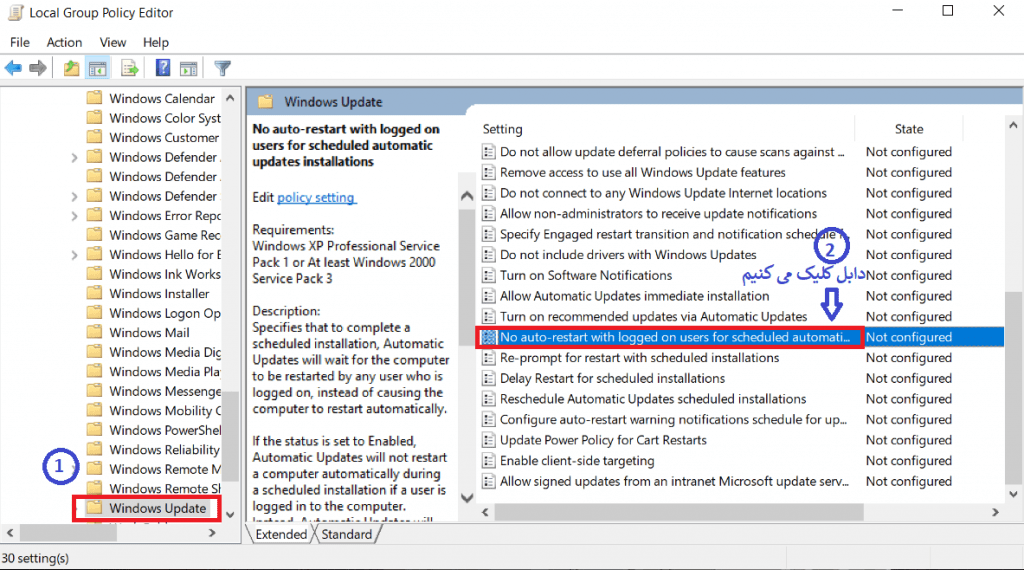Click tree pane horizontal scroll right arrow

(x=212, y=533)
